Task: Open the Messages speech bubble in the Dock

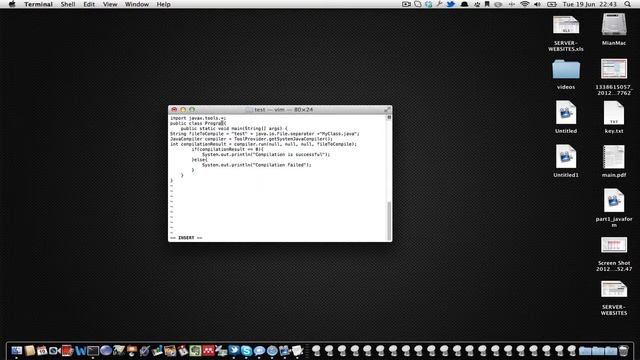Action: 259,350
